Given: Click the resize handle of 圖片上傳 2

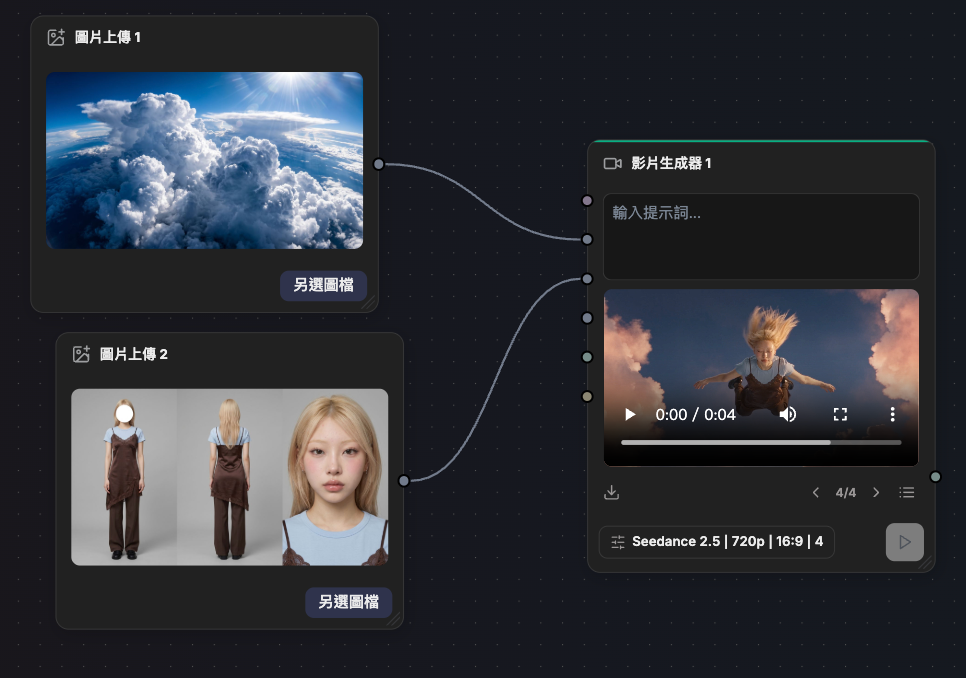Looking at the screenshot, I should coord(395,621).
